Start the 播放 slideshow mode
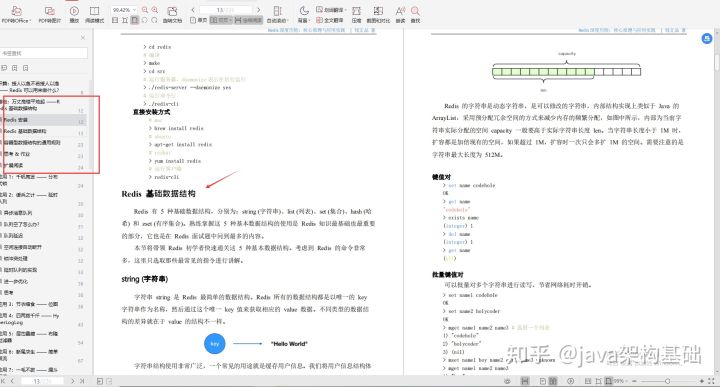Viewport: 720px width, 387px height. tap(74, 14)
